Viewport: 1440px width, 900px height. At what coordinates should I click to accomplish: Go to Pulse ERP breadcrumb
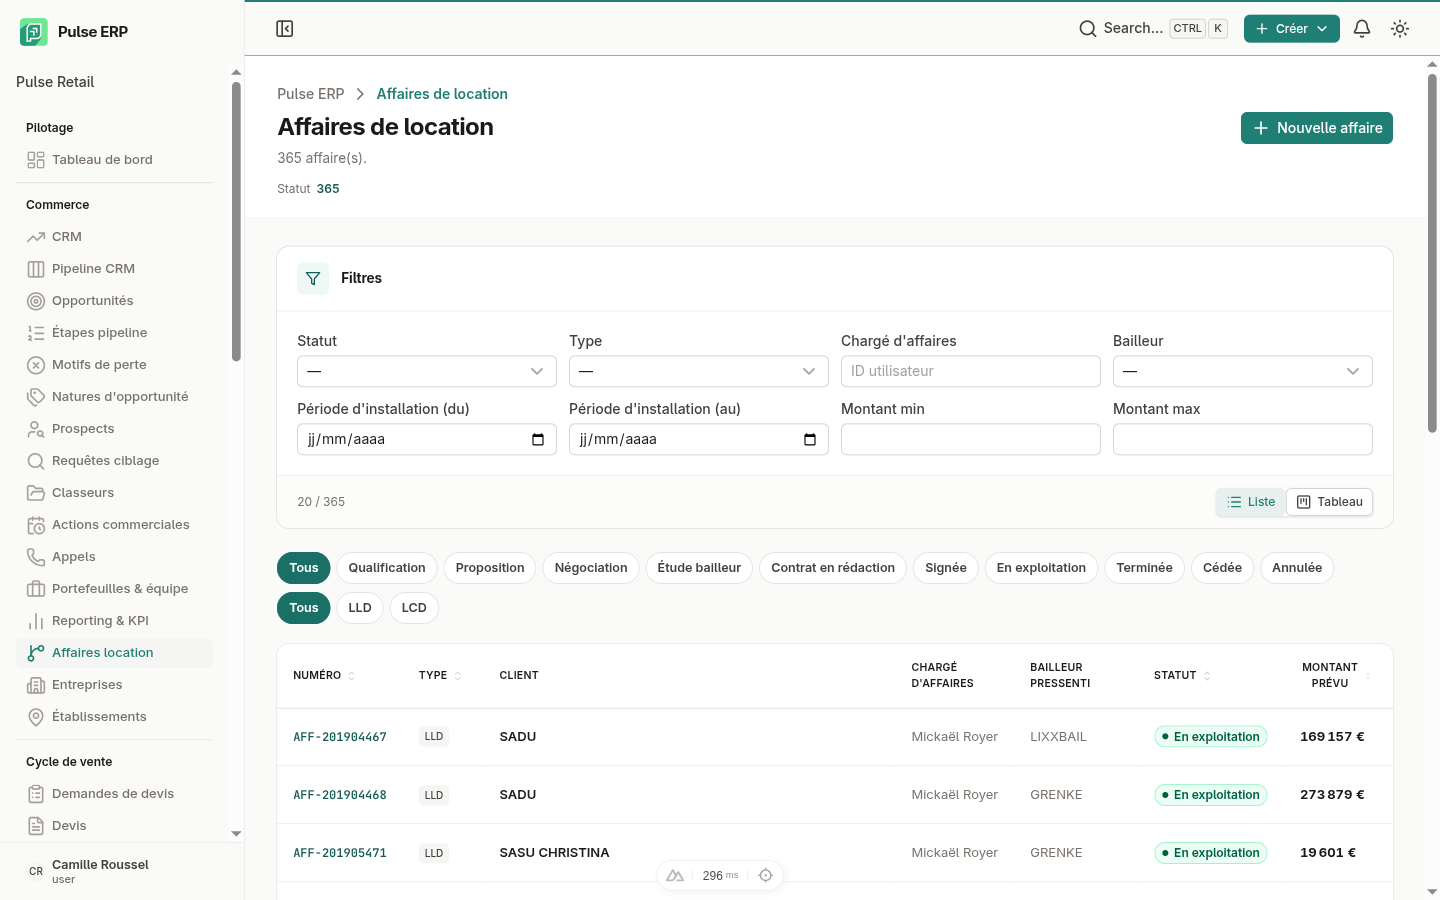pyautogui.click(x=311, y=94)
